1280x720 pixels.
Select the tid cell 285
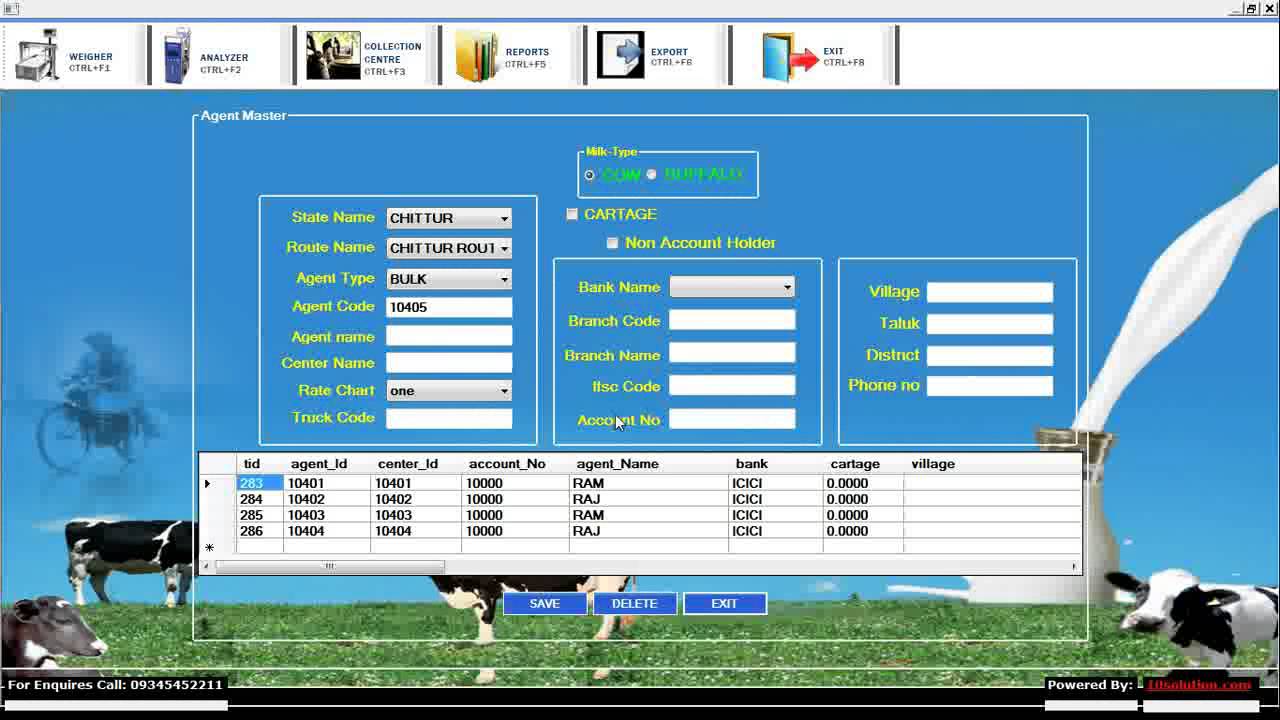260,515
